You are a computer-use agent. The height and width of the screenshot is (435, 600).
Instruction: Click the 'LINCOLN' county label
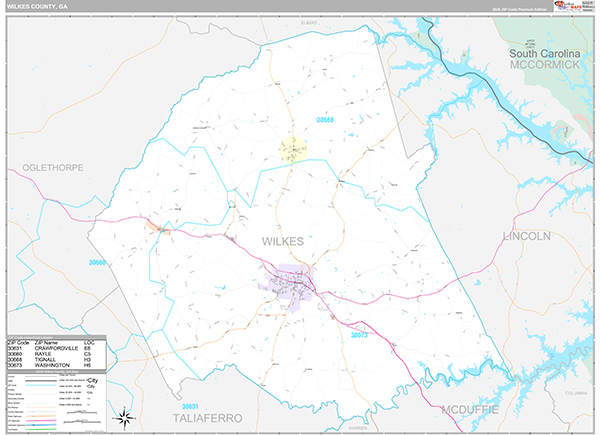click(x=527, y=236)
